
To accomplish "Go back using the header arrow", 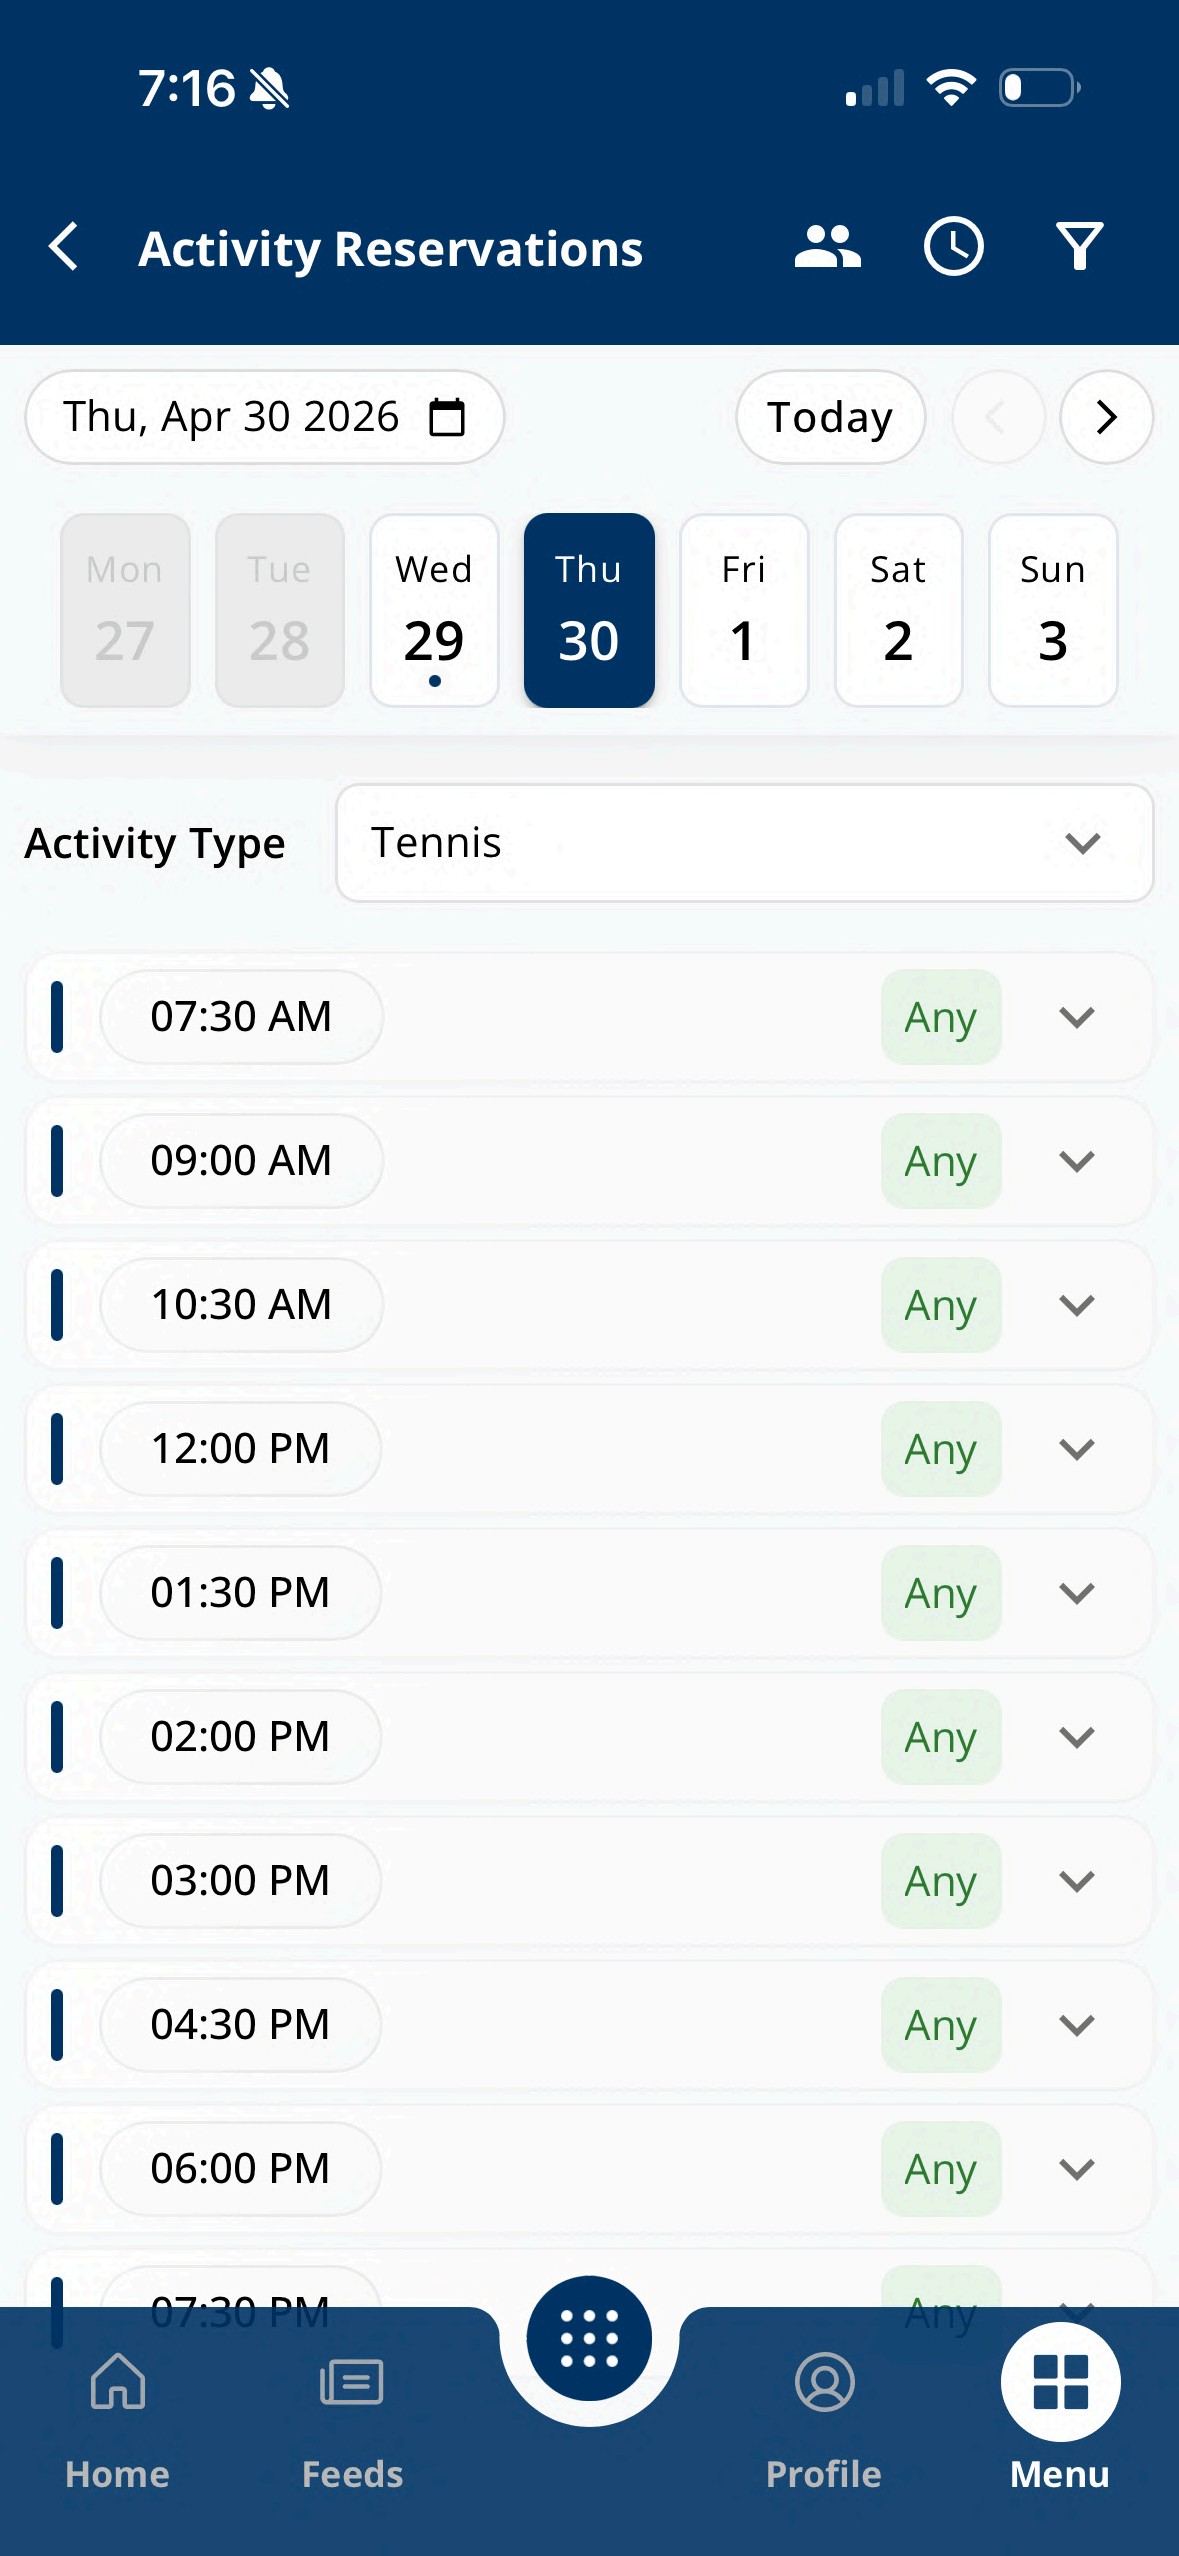I will click(64, 247).
